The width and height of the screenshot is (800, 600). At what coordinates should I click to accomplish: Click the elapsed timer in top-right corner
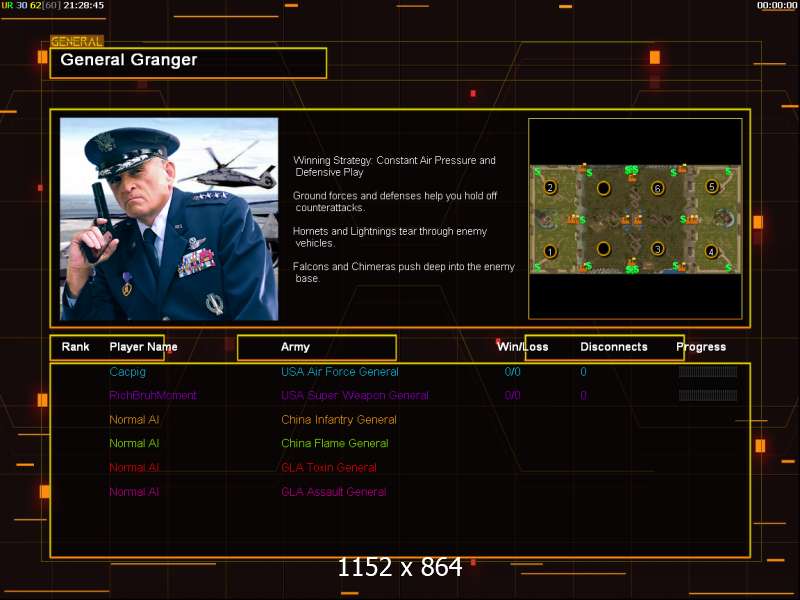(x=777, y=6)
